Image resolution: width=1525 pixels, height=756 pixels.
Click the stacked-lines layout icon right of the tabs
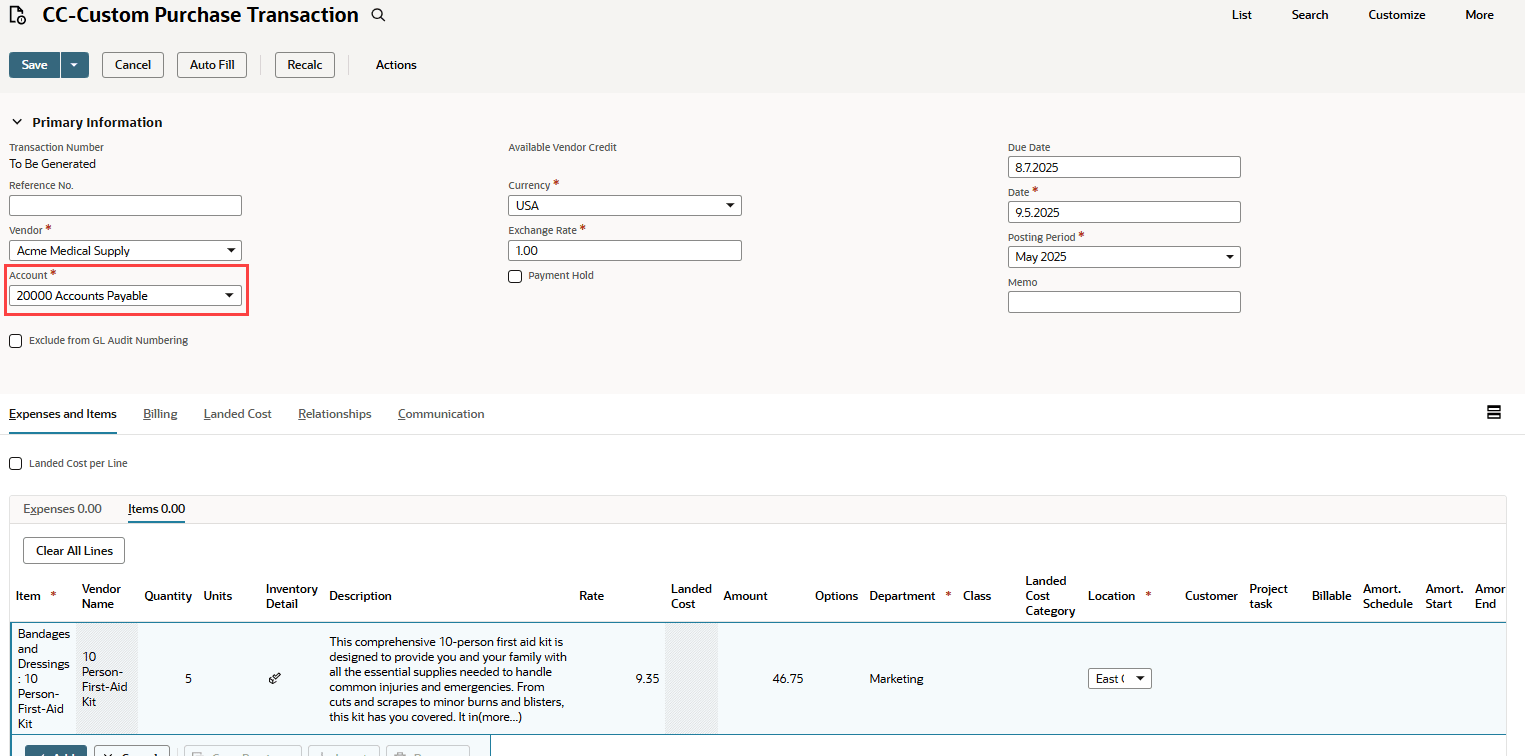point(1494,412)
